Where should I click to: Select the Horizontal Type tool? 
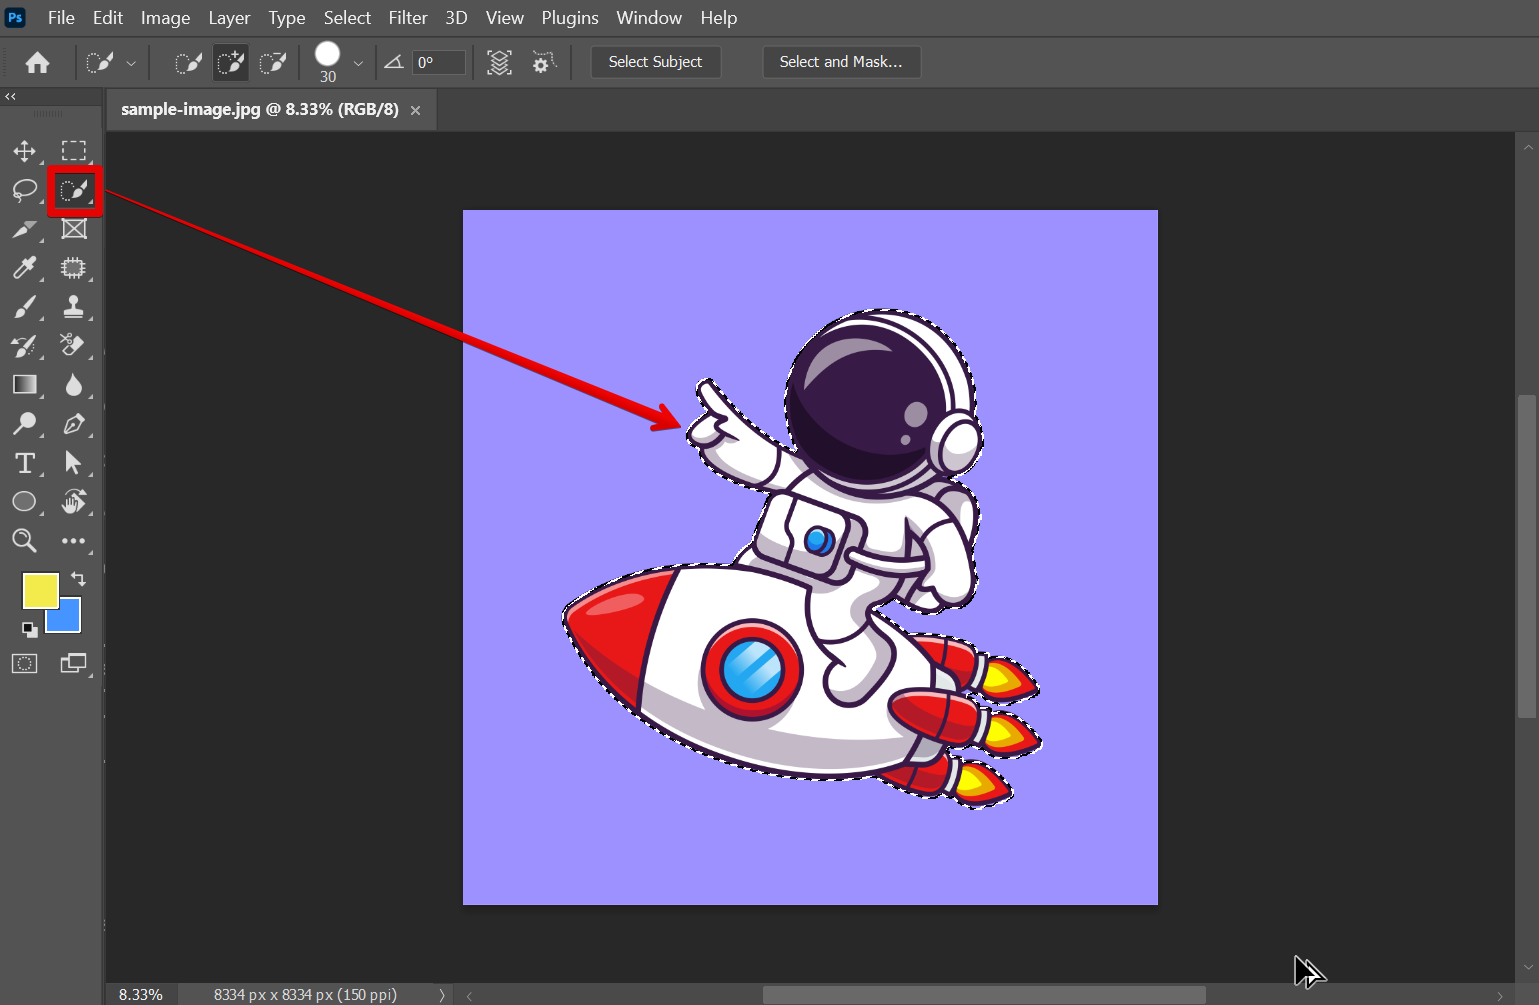(x=24, y=463)
